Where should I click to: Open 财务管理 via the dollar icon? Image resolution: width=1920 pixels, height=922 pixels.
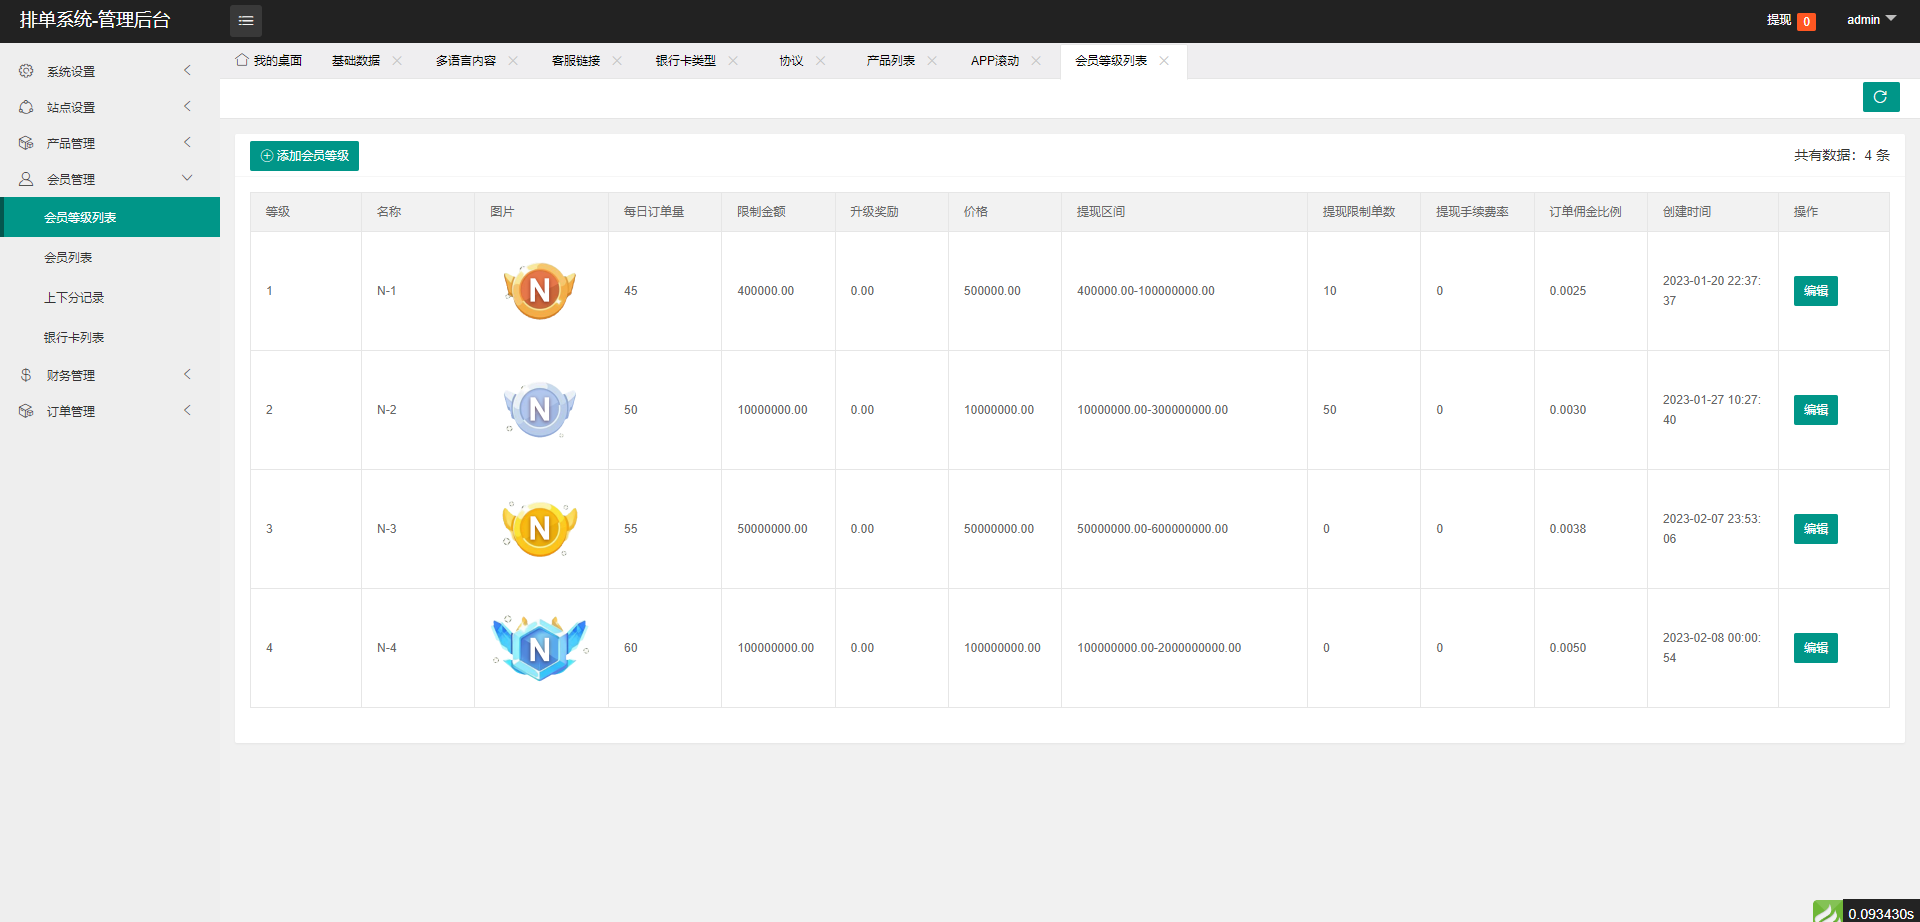click(x=25, y=374)
